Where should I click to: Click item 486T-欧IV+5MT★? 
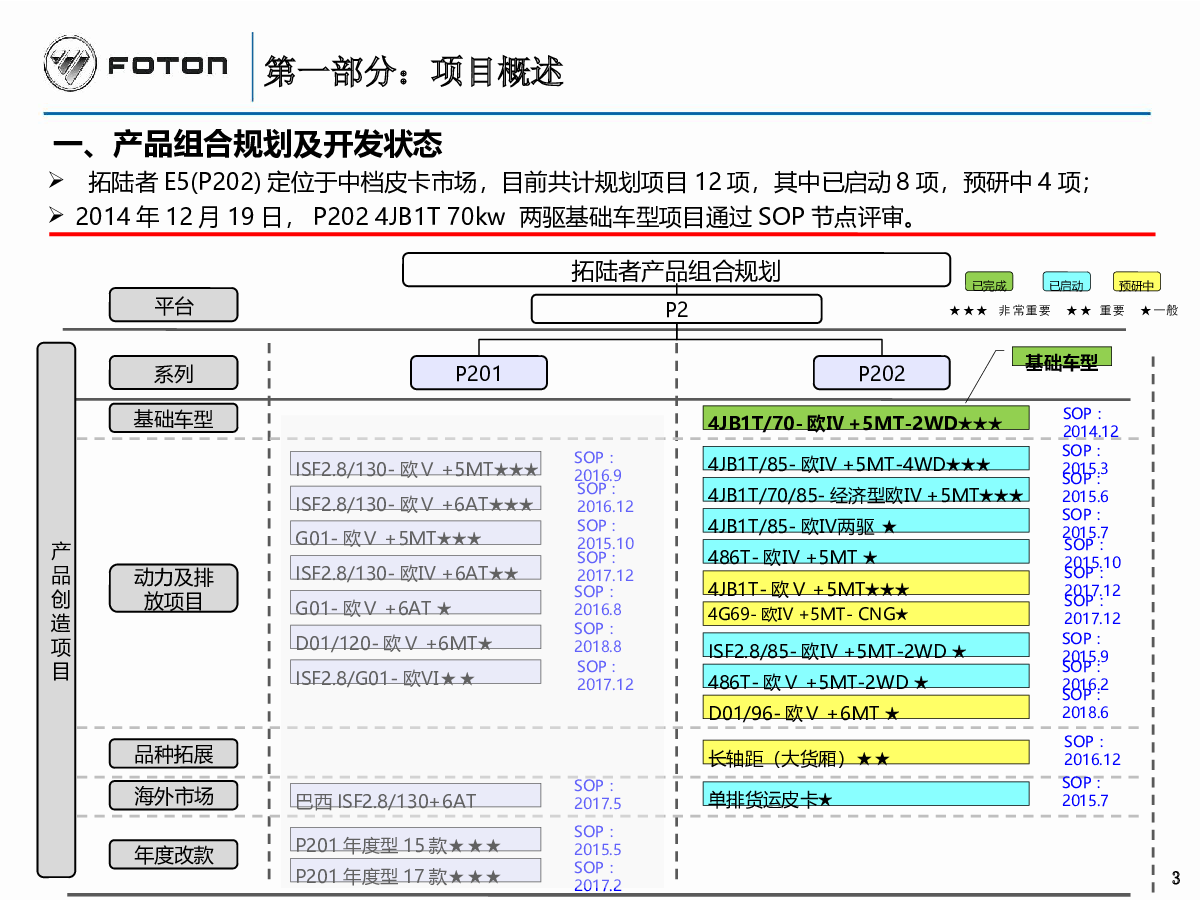[x=867, y=551]
